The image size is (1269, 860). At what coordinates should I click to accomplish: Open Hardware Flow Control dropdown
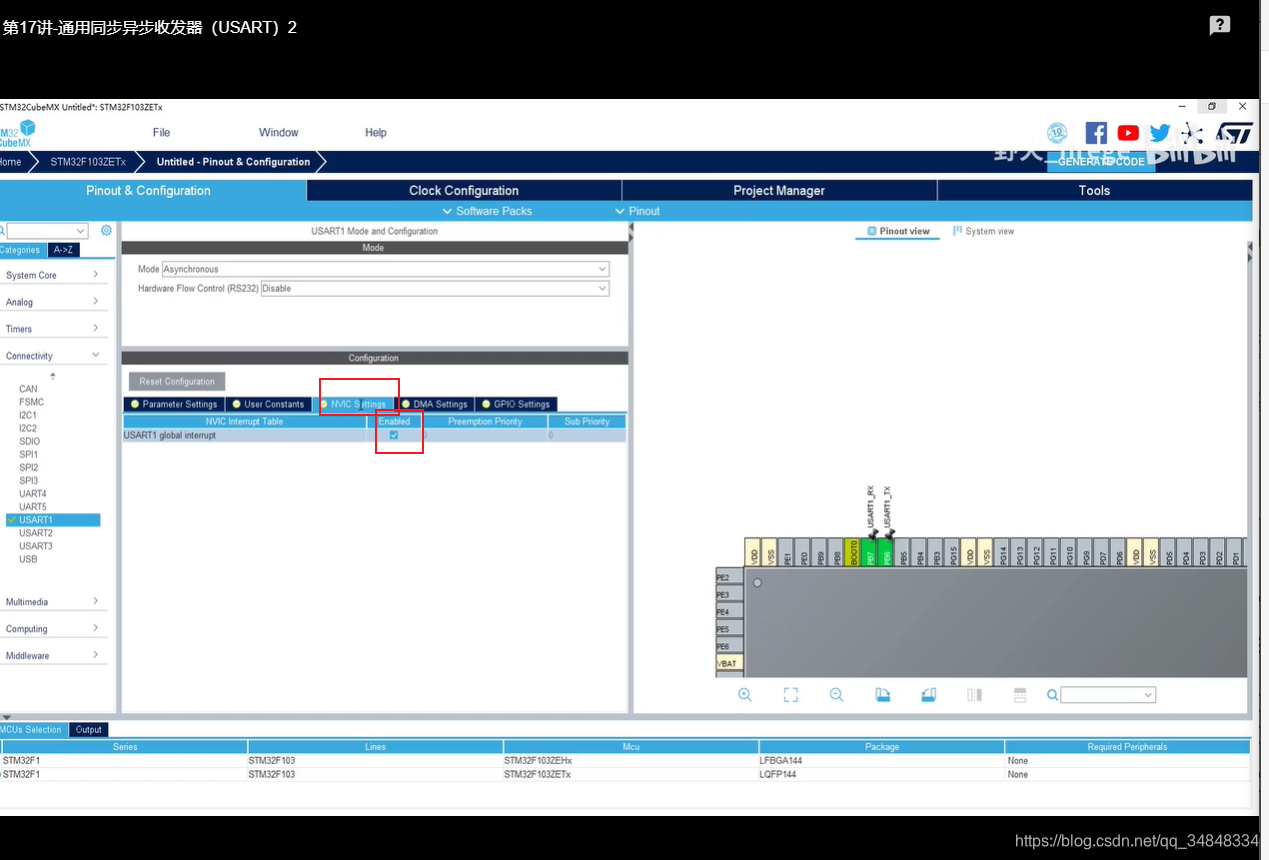pyautogui.click(x=434, y=288)
